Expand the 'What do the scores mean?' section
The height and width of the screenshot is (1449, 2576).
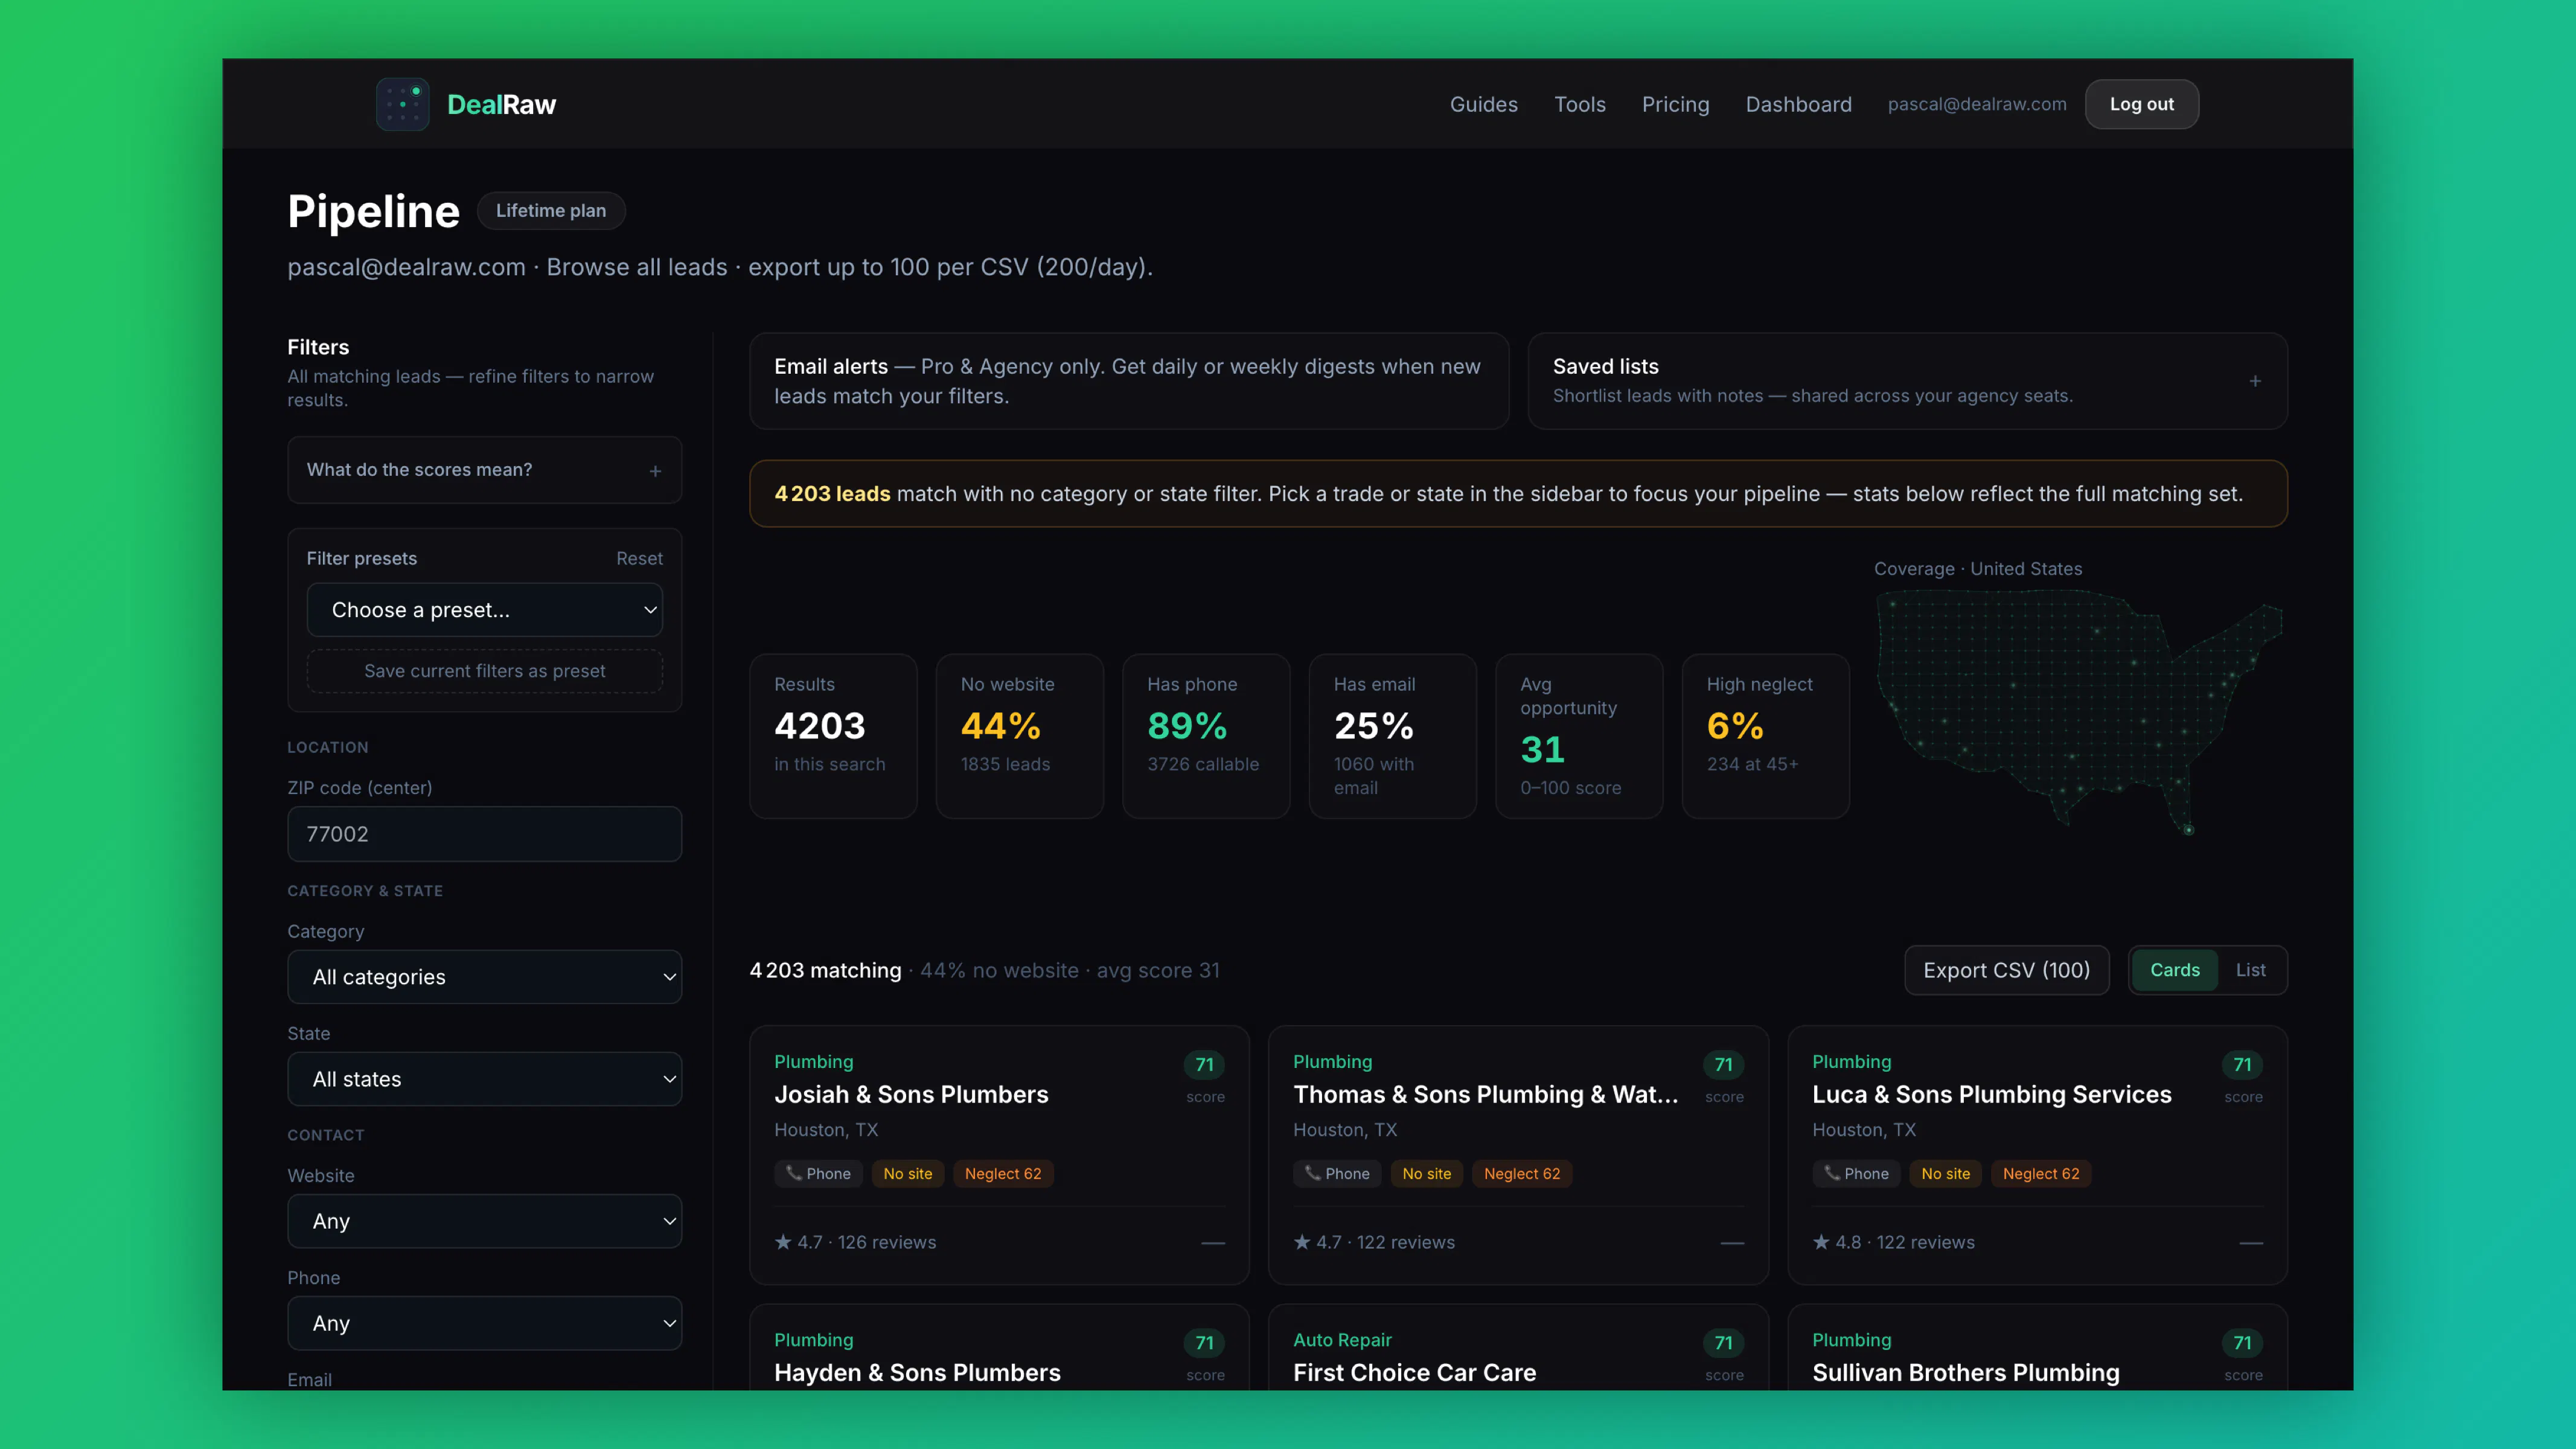pyautogui.click(x=484, y=470)
